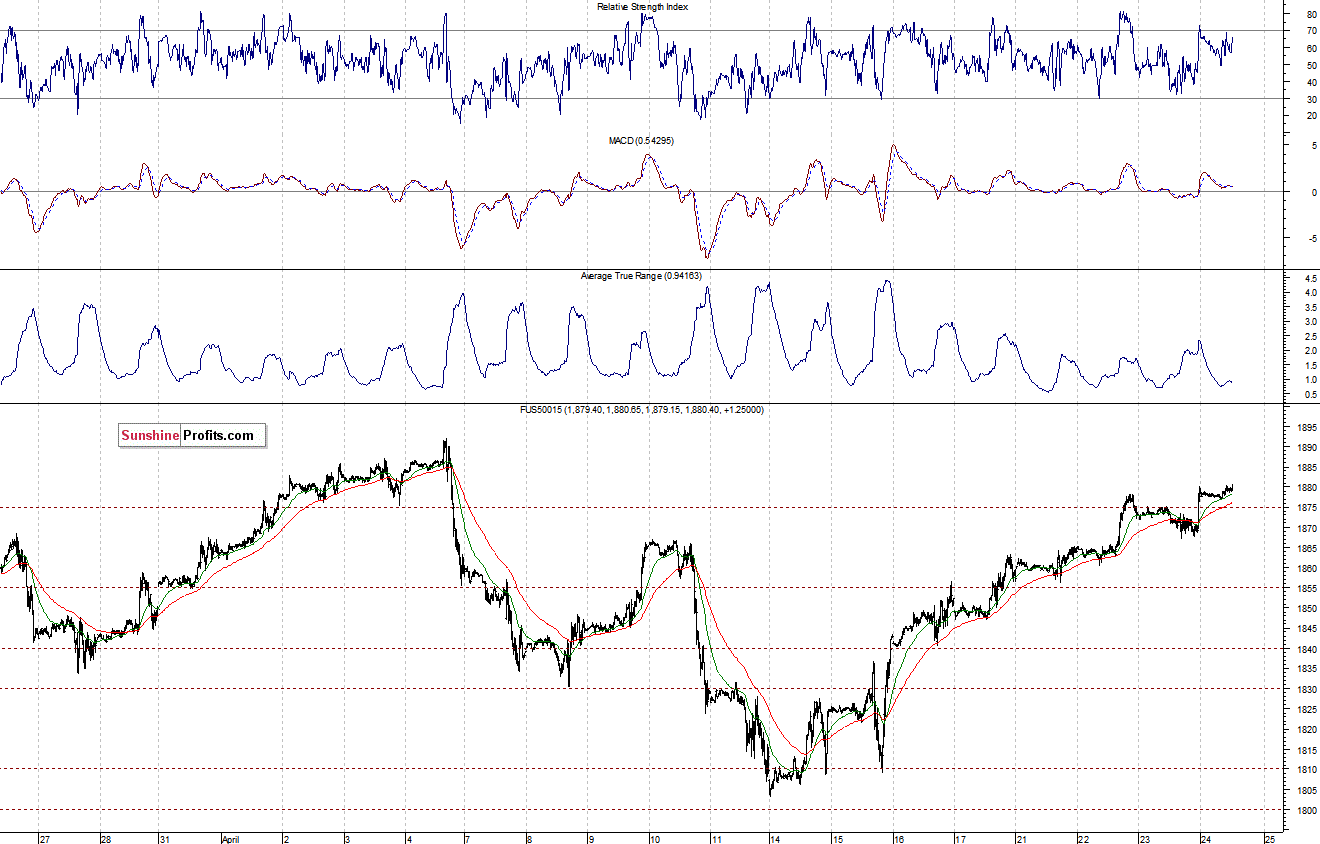Viewport: 1320px width, 844px height.
Task: Select the Average True Range (0.94163) title
Action: pyautogui.click(x=641, y=275)
